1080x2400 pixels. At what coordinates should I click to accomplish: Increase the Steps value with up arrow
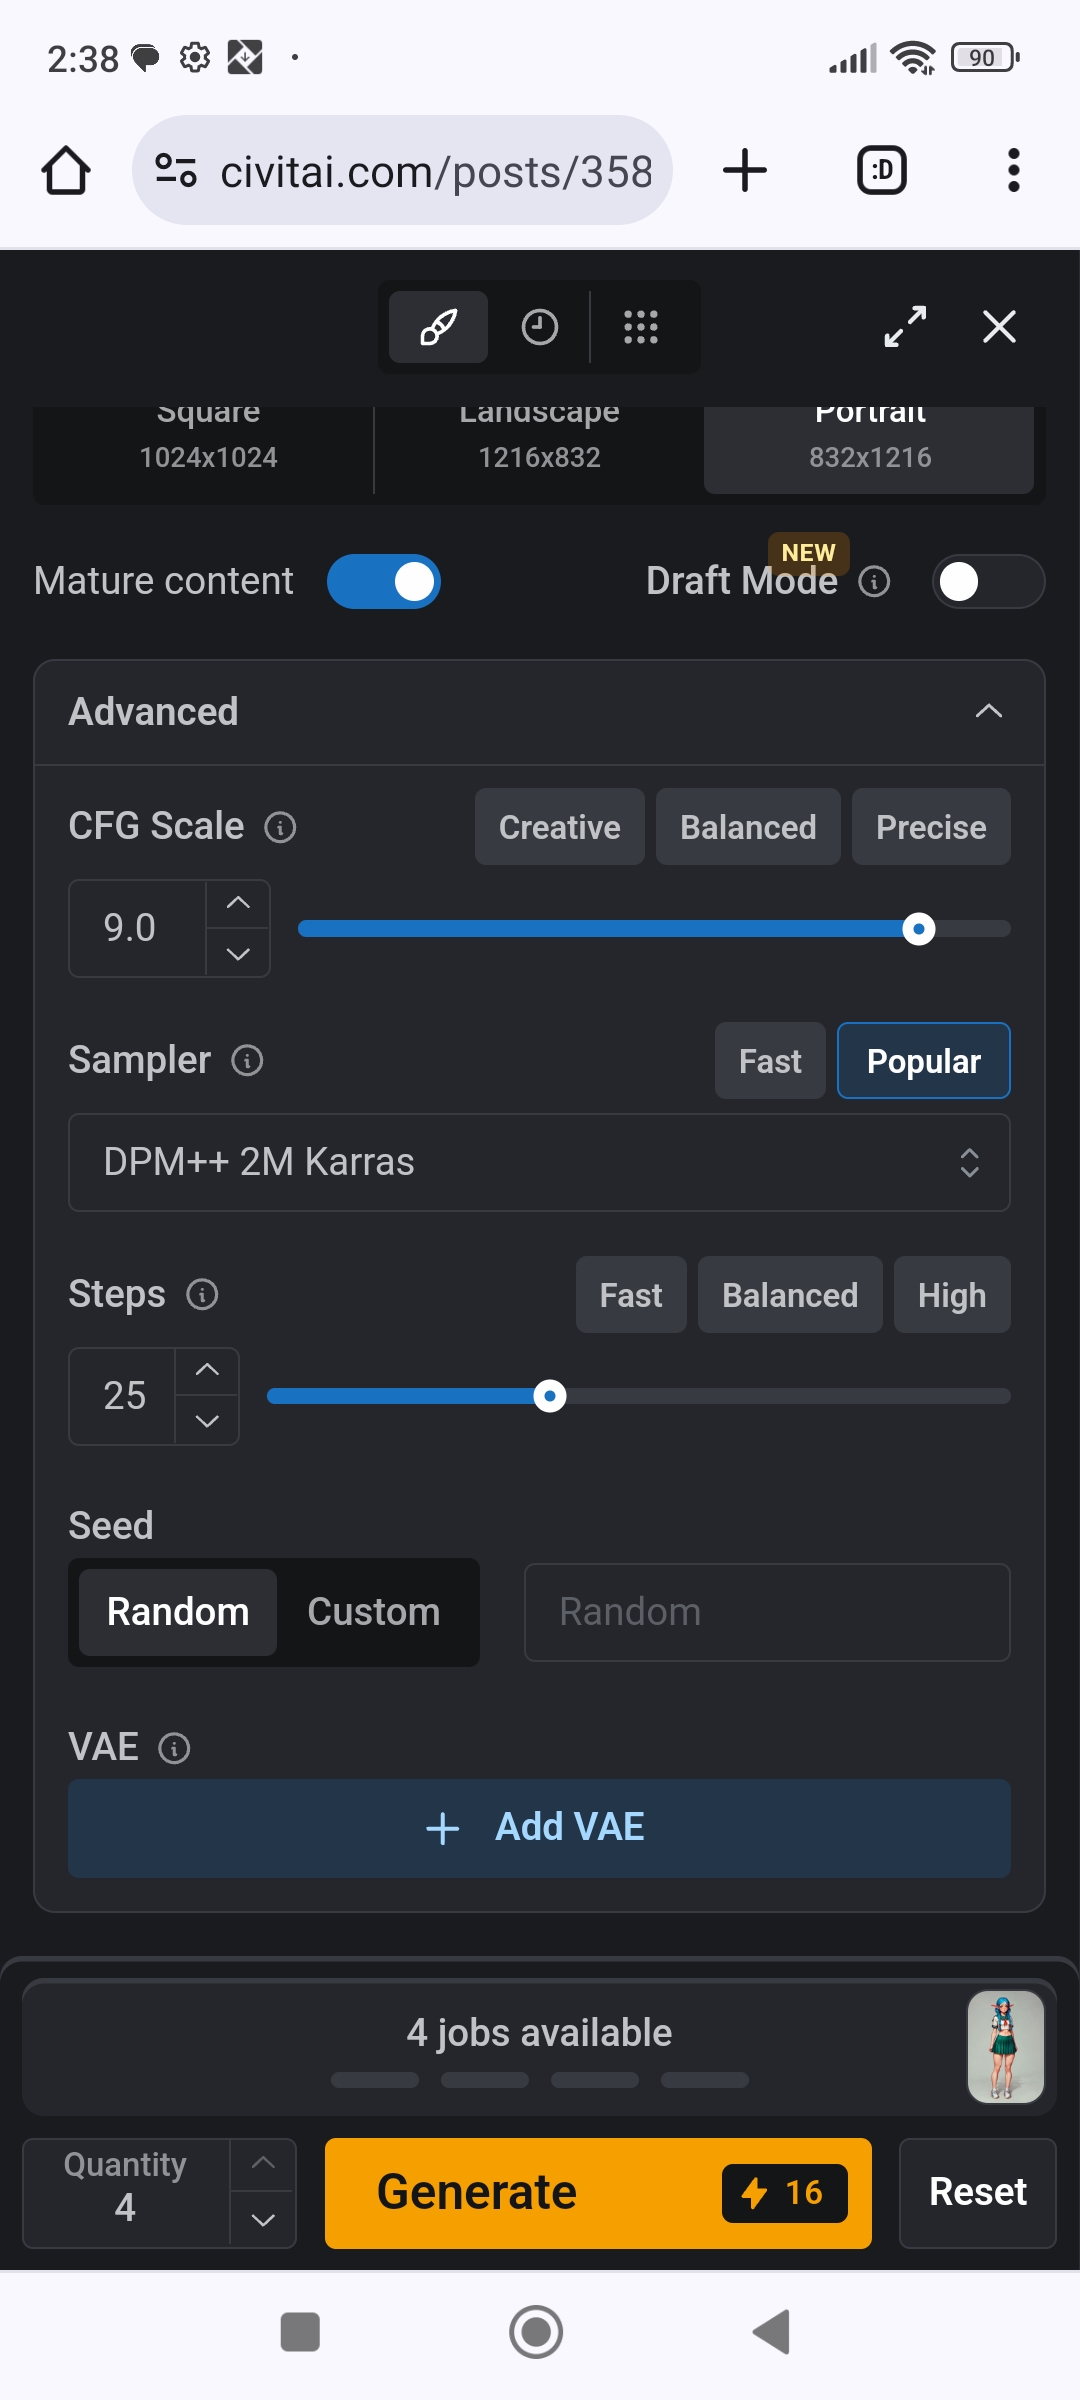click(207, 1371)
